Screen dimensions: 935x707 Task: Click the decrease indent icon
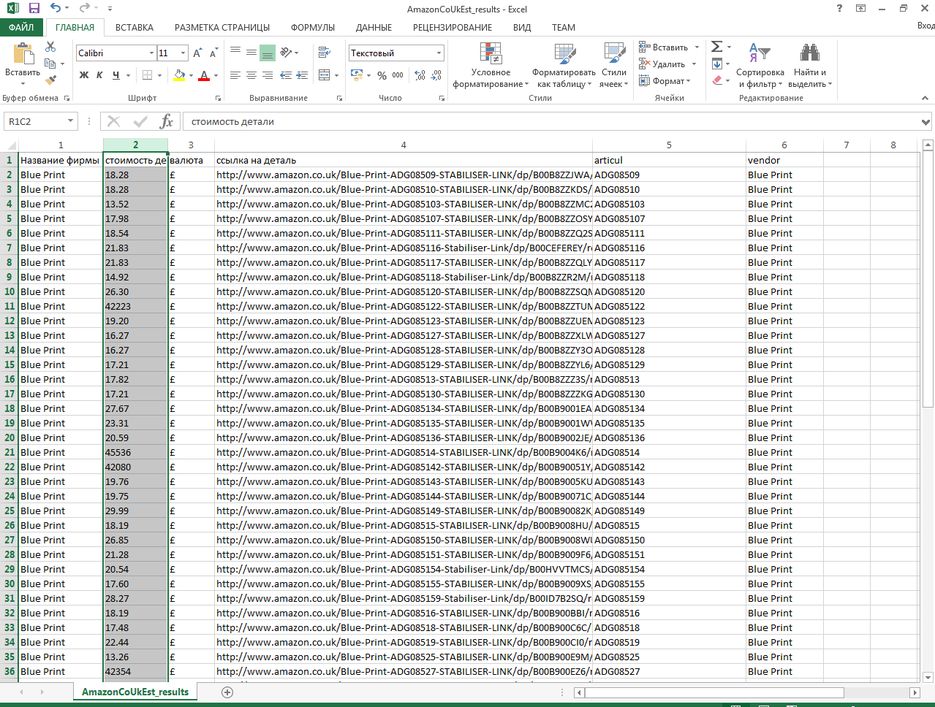click(286, 75)
